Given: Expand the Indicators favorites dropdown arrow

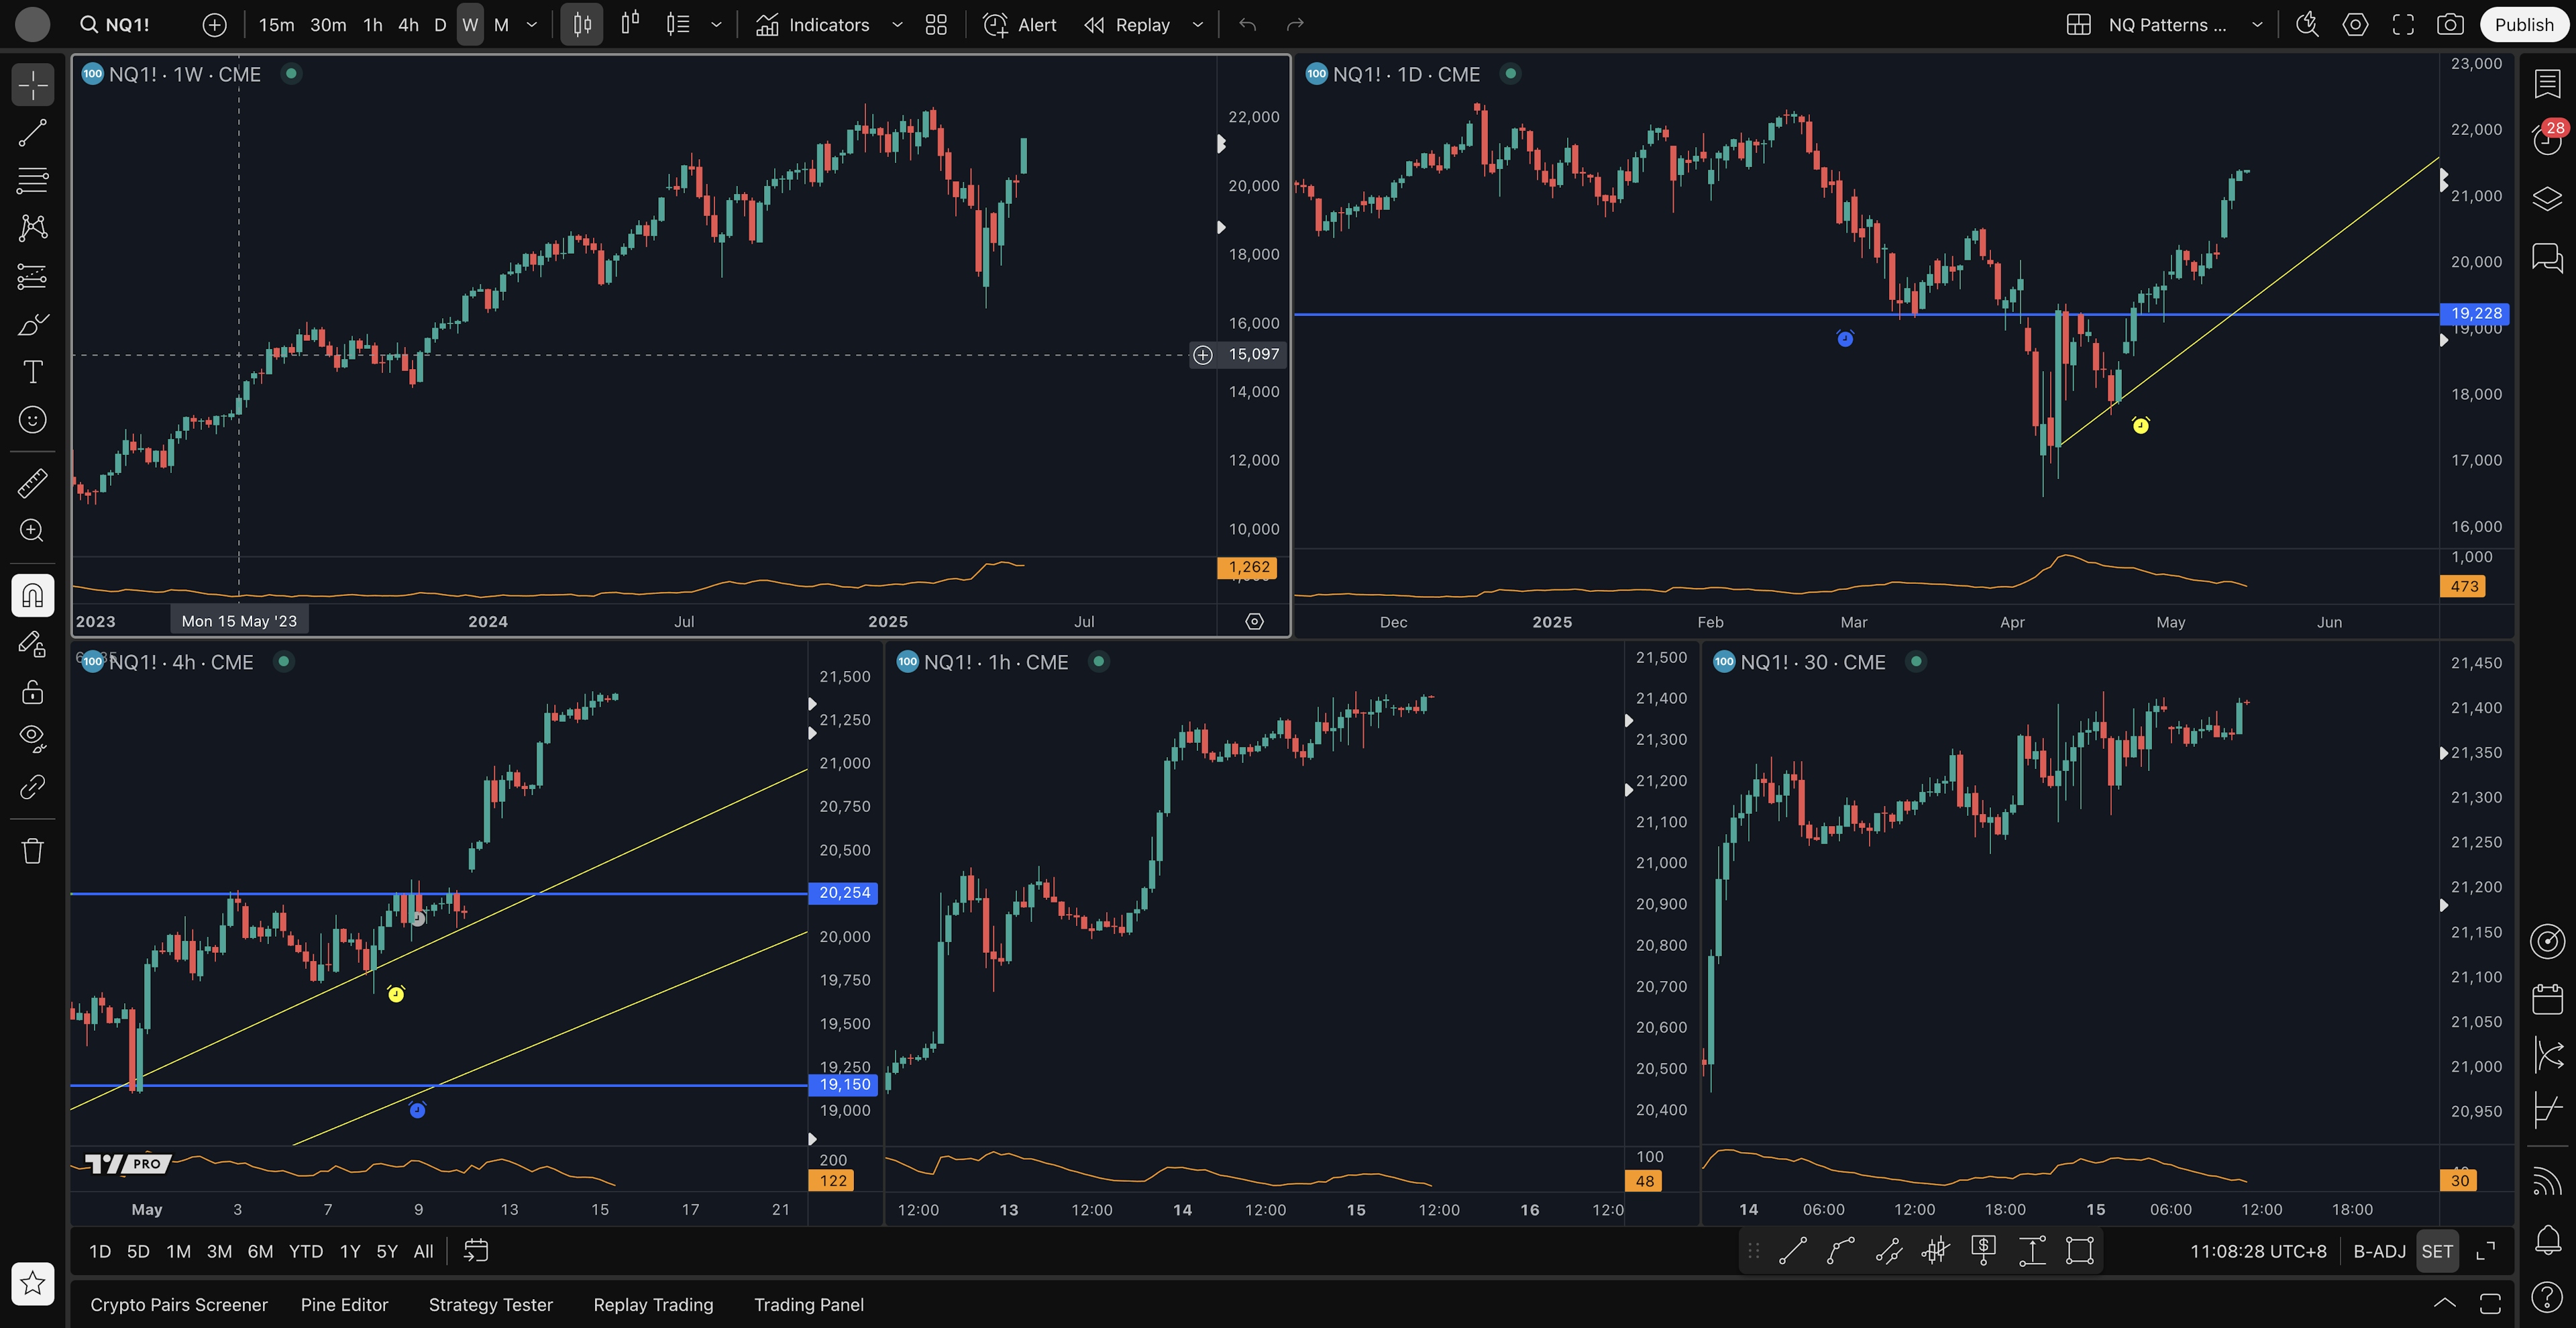Looking at the screenshot, I should (x=897, y=25).
